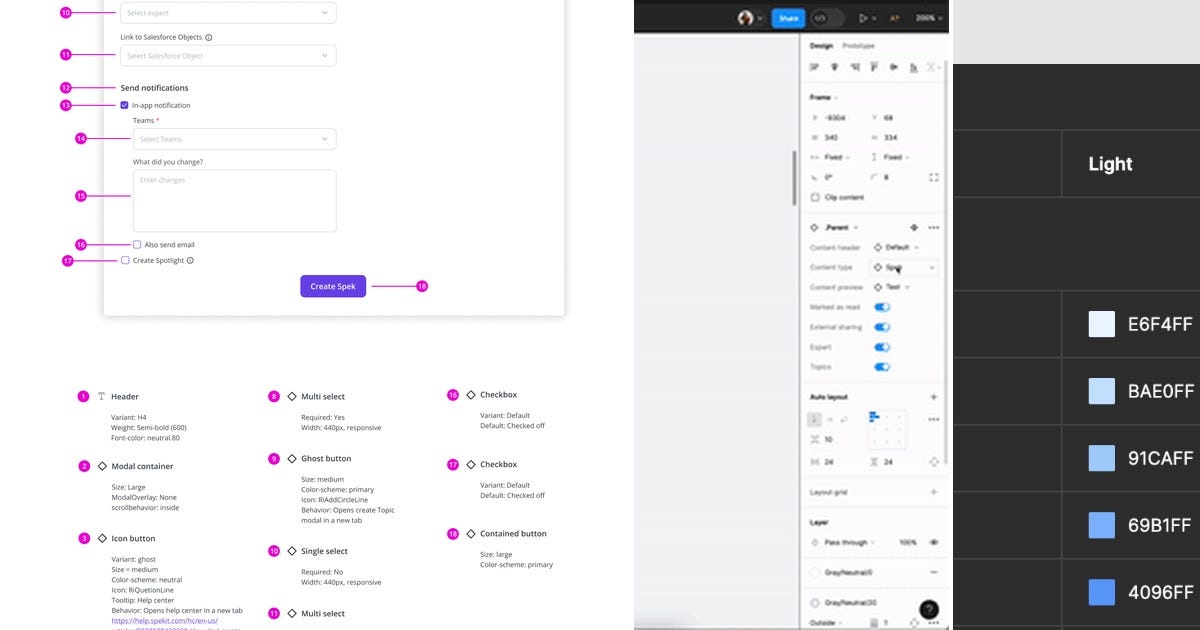Select the align left icon

pyautogui.click(x=815, y=67)
